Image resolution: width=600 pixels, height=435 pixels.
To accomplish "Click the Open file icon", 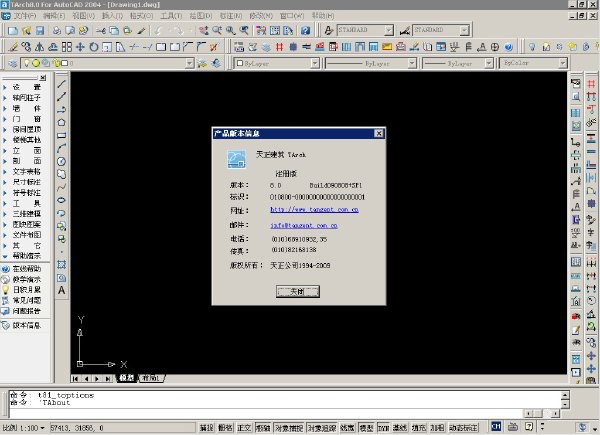I will tap(26, 31).
